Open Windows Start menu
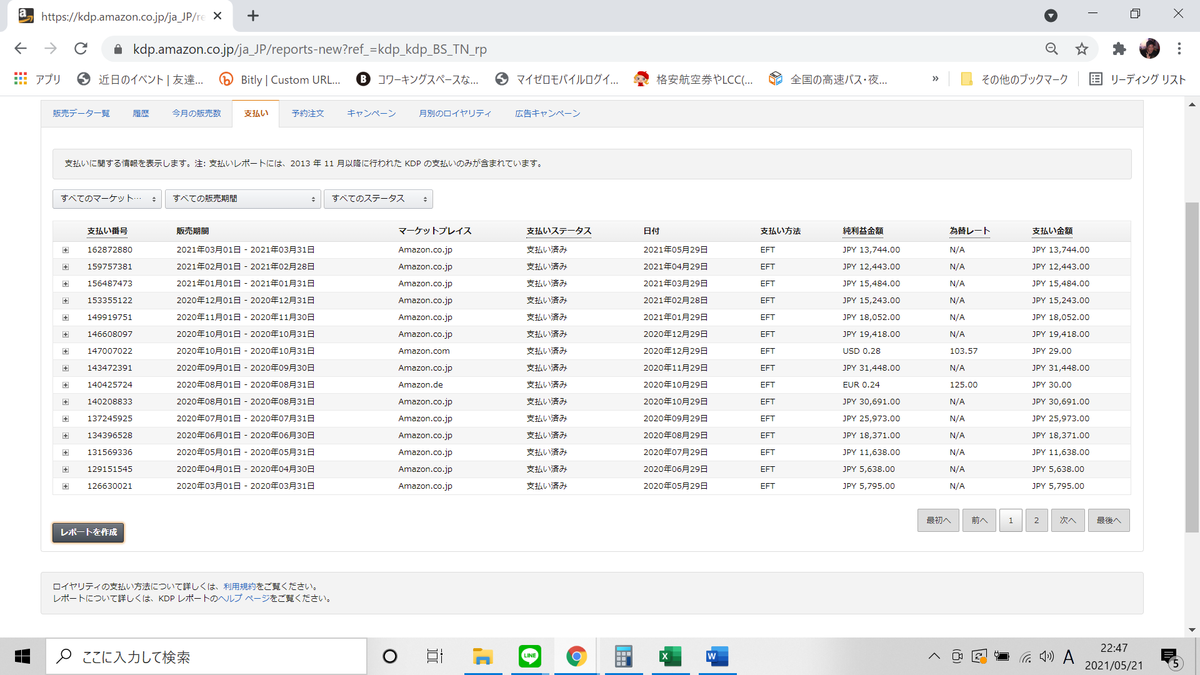The image size is (1200, 675). point(23,656)
